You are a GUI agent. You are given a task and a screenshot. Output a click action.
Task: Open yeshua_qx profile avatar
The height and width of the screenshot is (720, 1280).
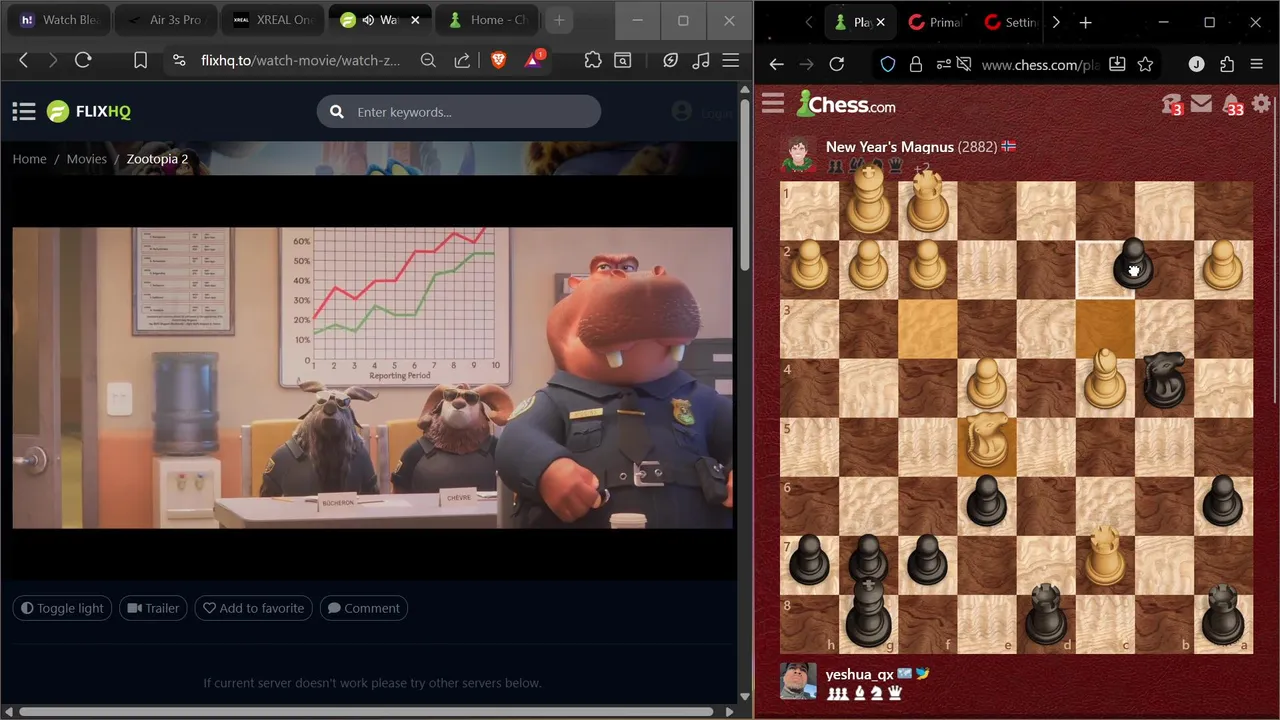(798, 681)
